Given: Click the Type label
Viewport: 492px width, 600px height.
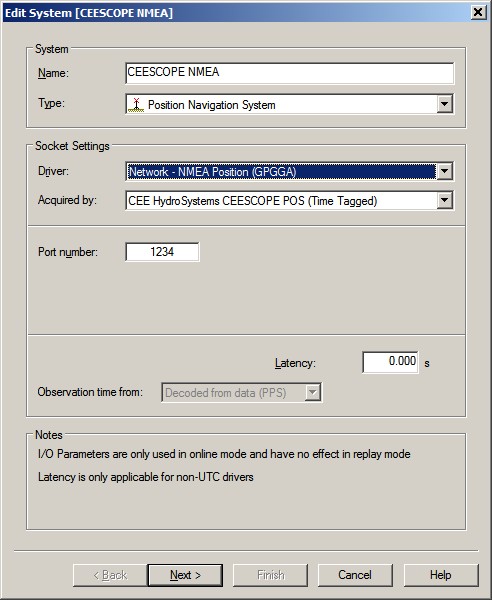Looking at the screenshot, I should (51, 103).
